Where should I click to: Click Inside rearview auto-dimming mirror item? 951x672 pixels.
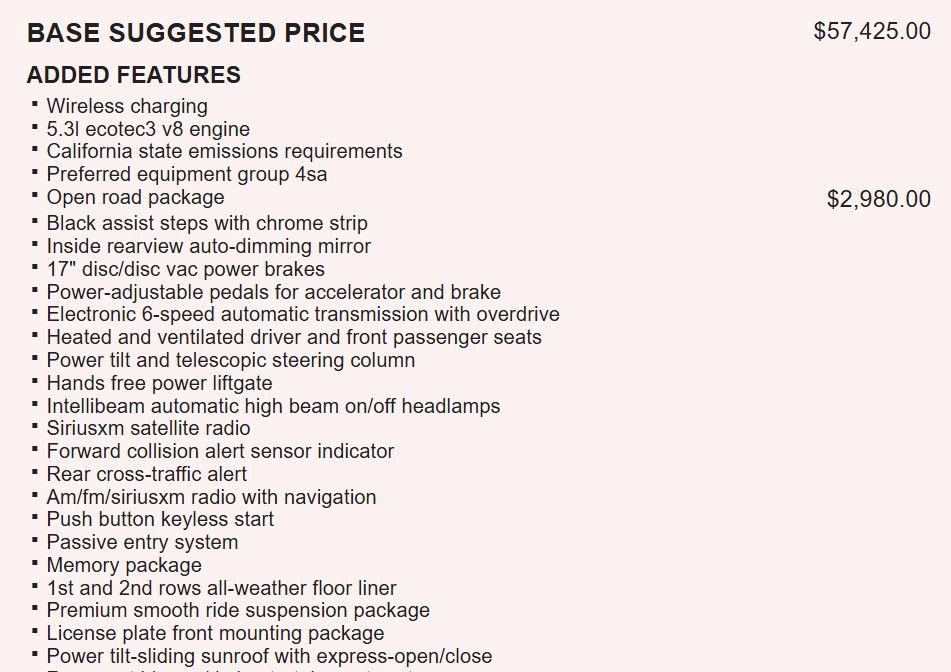pos(208,246)
